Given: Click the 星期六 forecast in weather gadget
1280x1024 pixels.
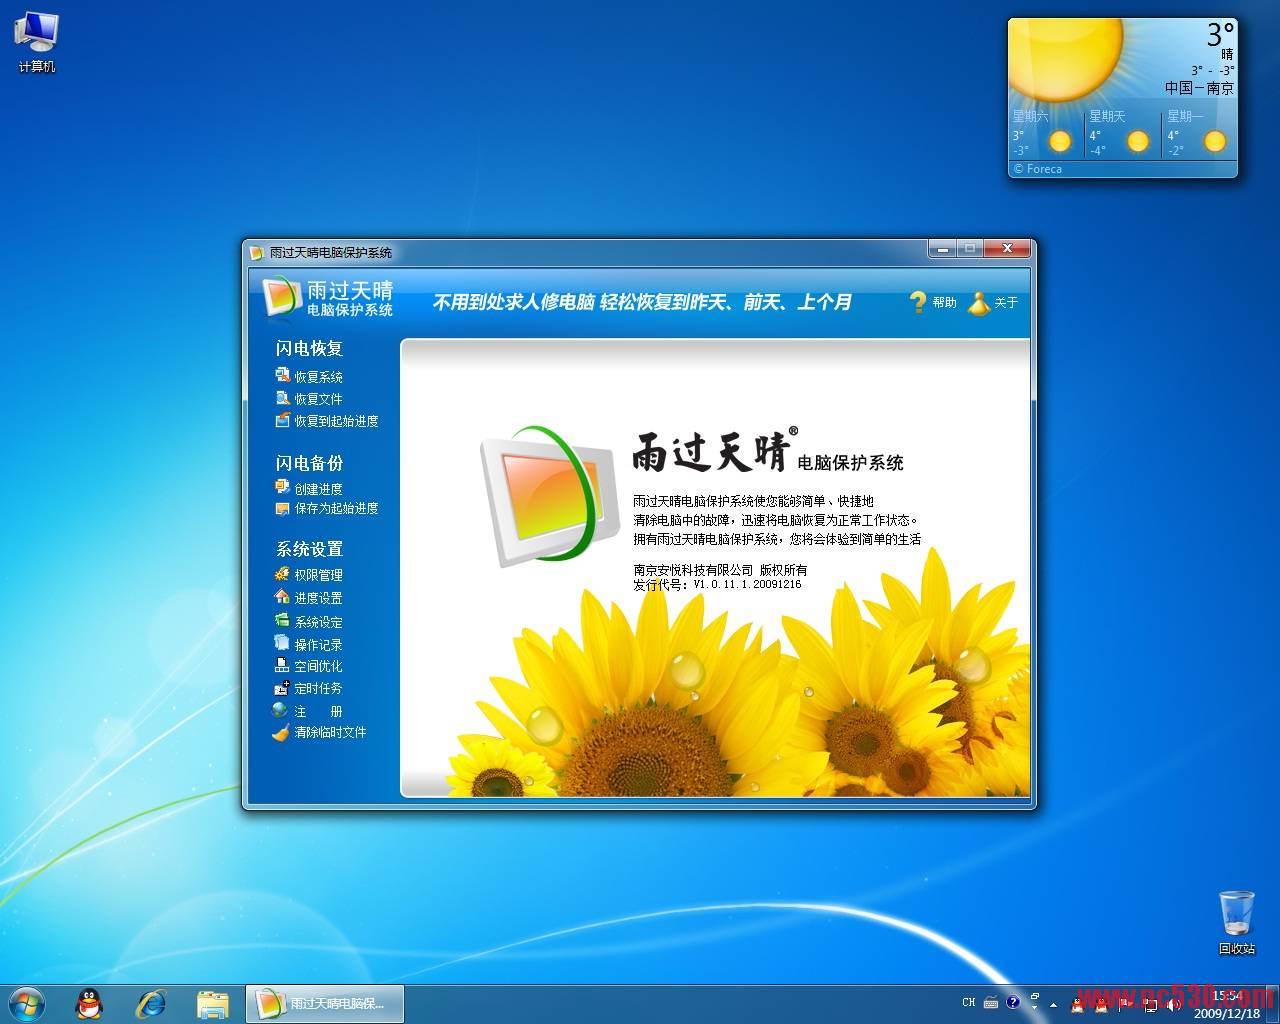Looking at the screenshot, I should pyautogui.click(x=1043, y=134).
